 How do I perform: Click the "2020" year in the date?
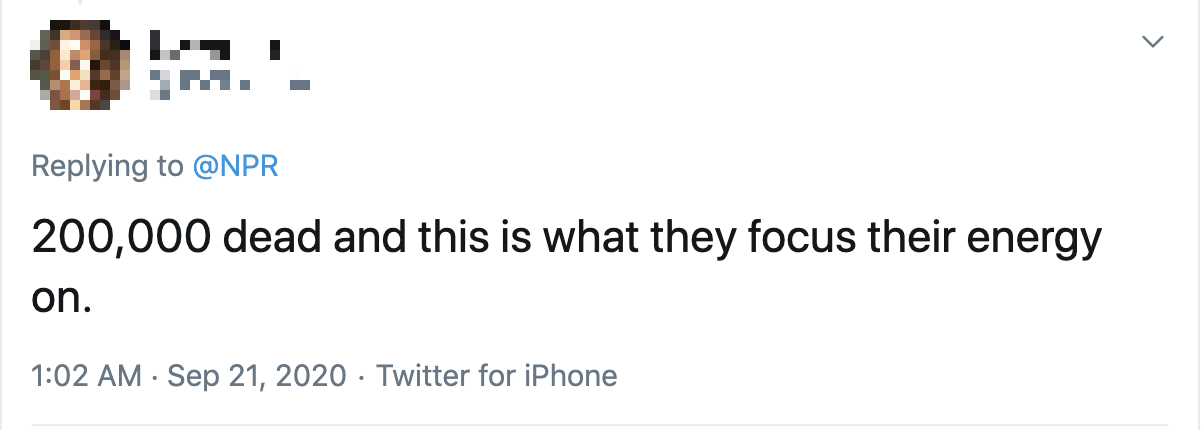[x=310, y=376]
